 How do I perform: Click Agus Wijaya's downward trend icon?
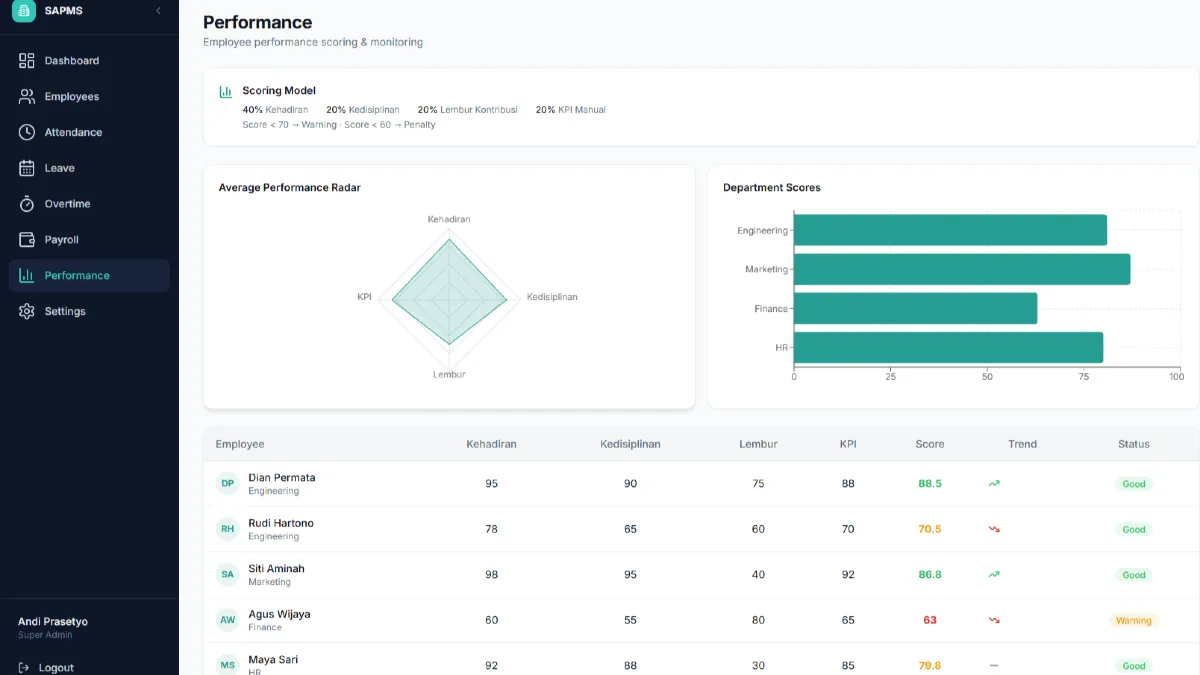pos(994,620)
